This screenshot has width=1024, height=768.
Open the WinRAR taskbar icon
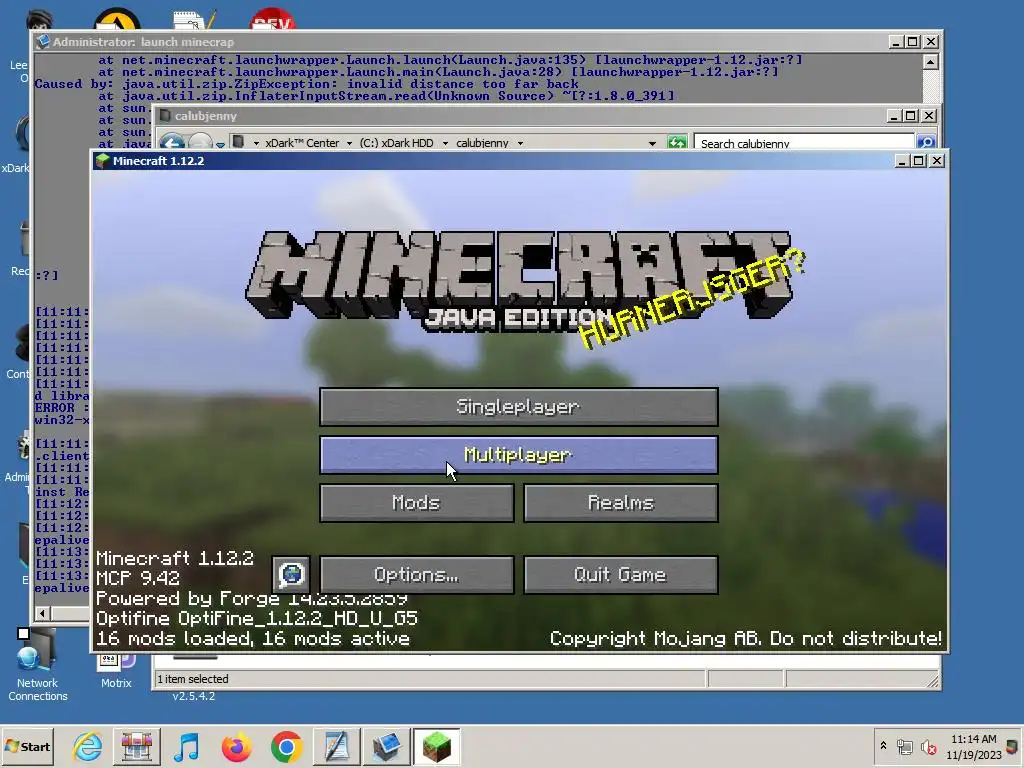tap(136, 746)
